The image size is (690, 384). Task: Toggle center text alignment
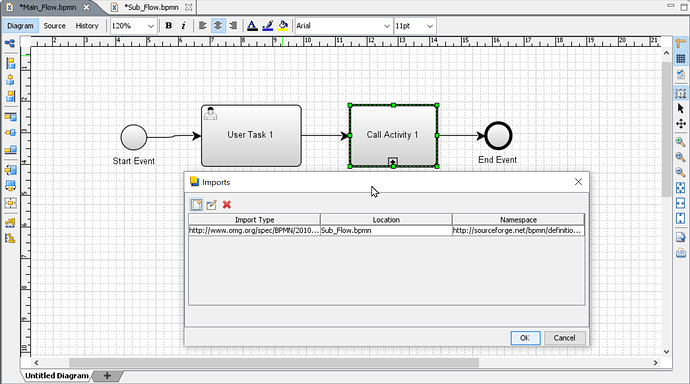point(218,26)
